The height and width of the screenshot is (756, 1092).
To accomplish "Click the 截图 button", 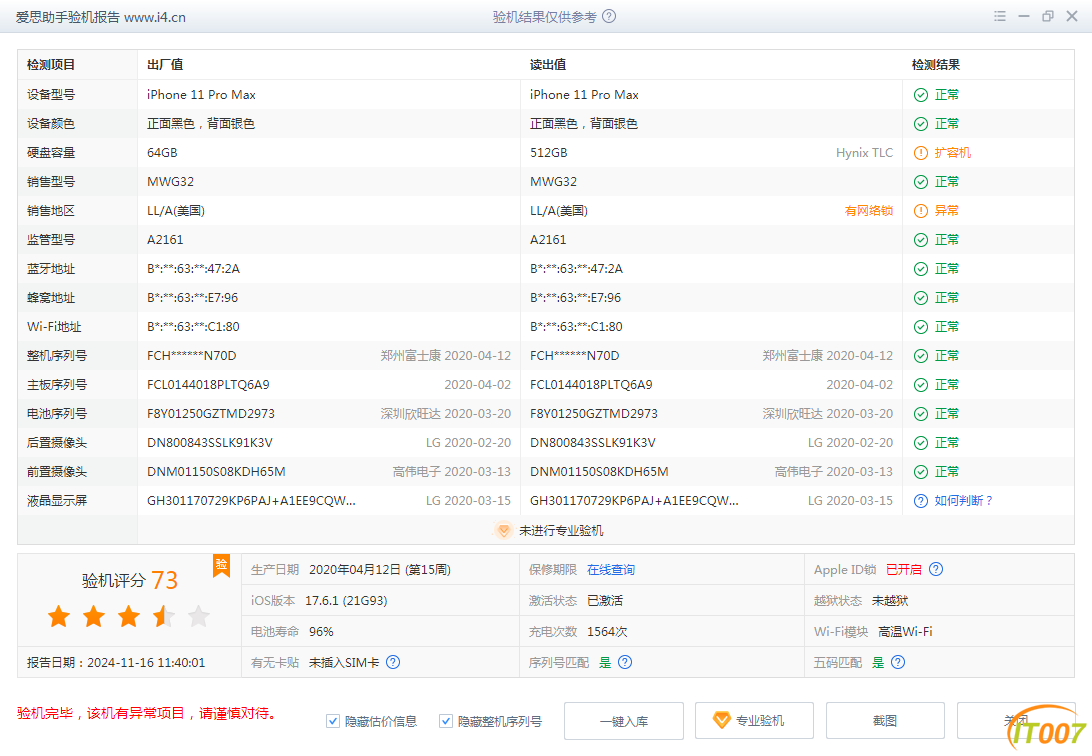I will tap(885, 720).
